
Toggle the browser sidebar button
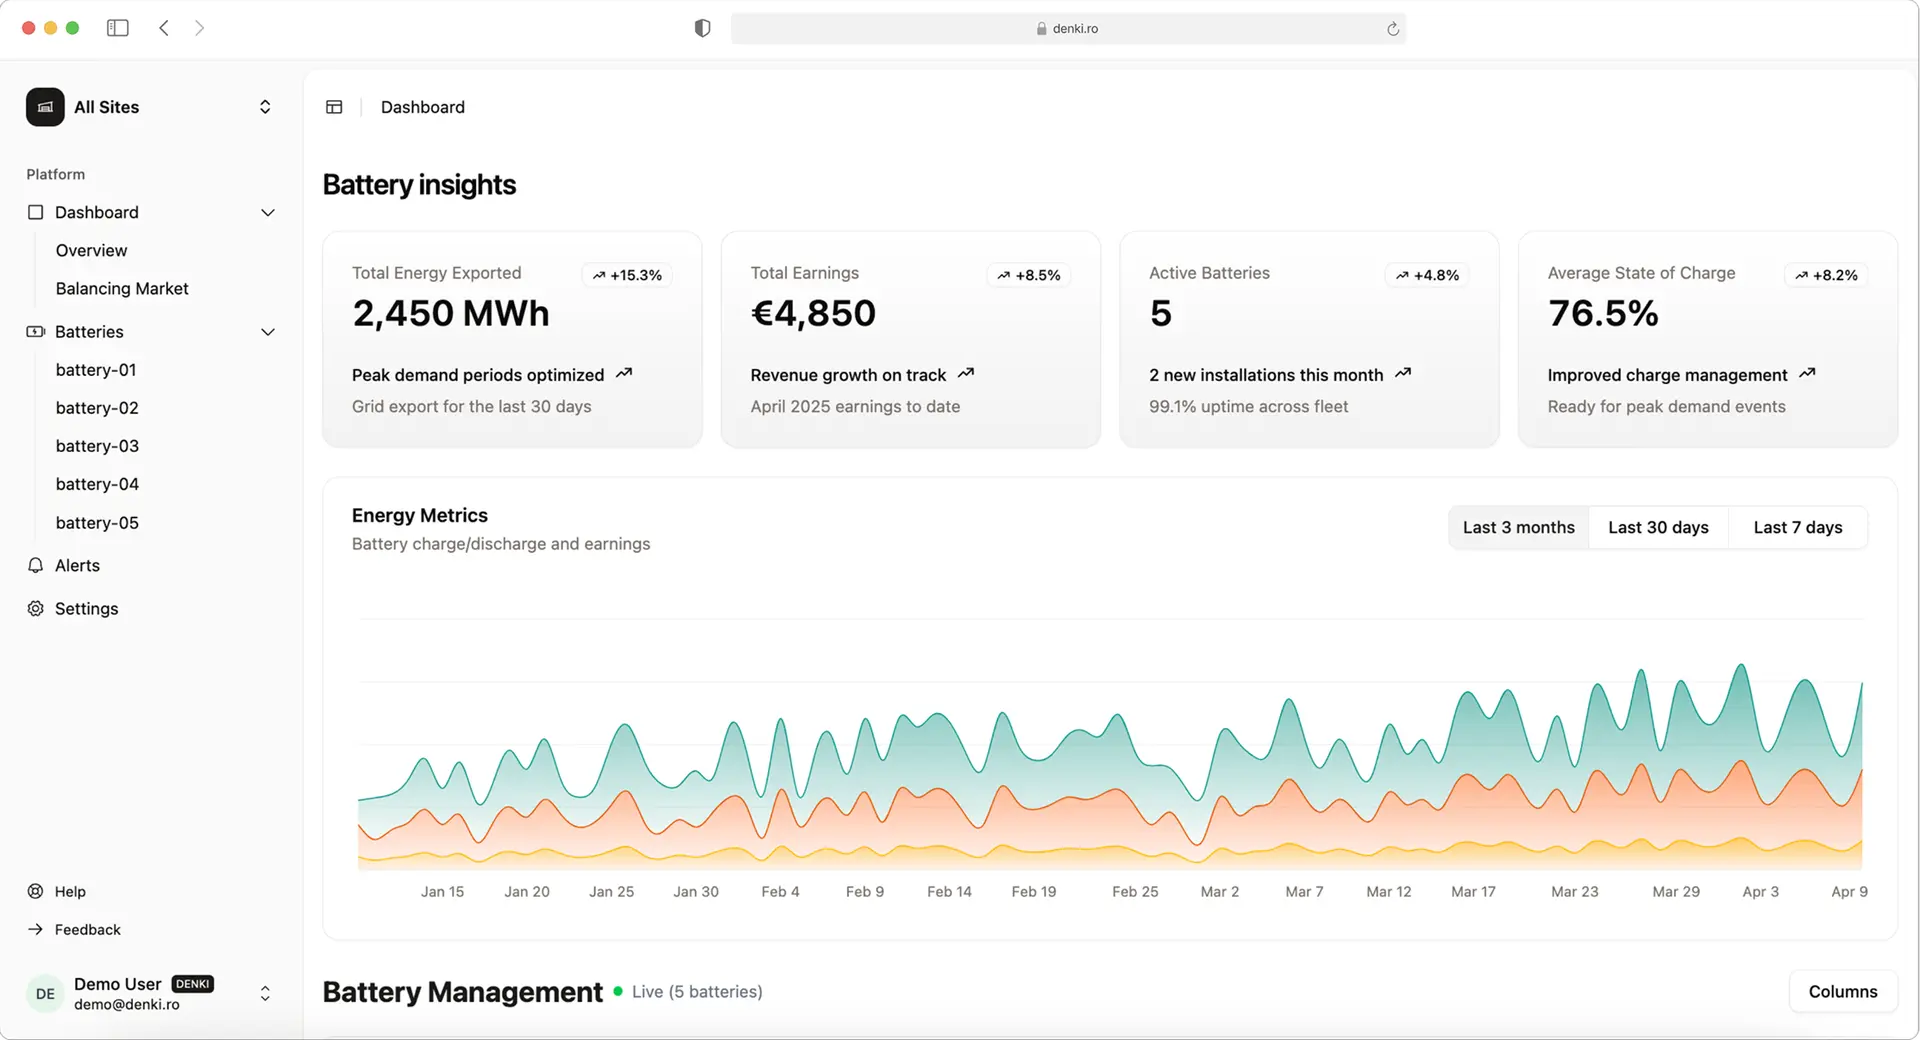pyautogui.click(x=118, y=28)
